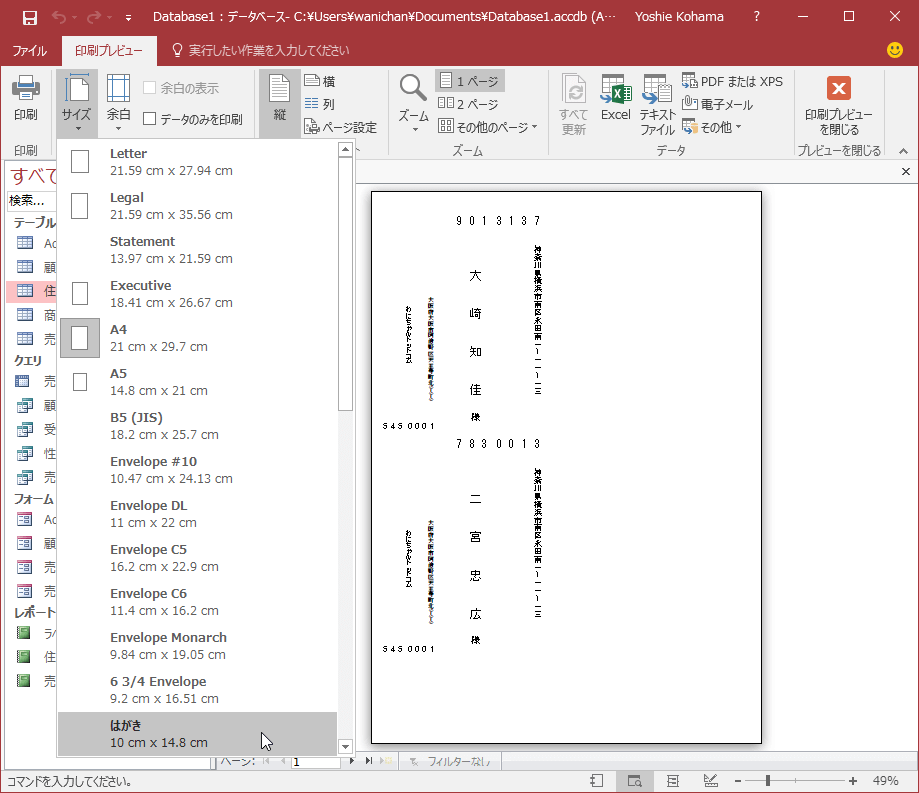Choose Envelope #10 size
The image size is (919, 793).
(198, 469)
